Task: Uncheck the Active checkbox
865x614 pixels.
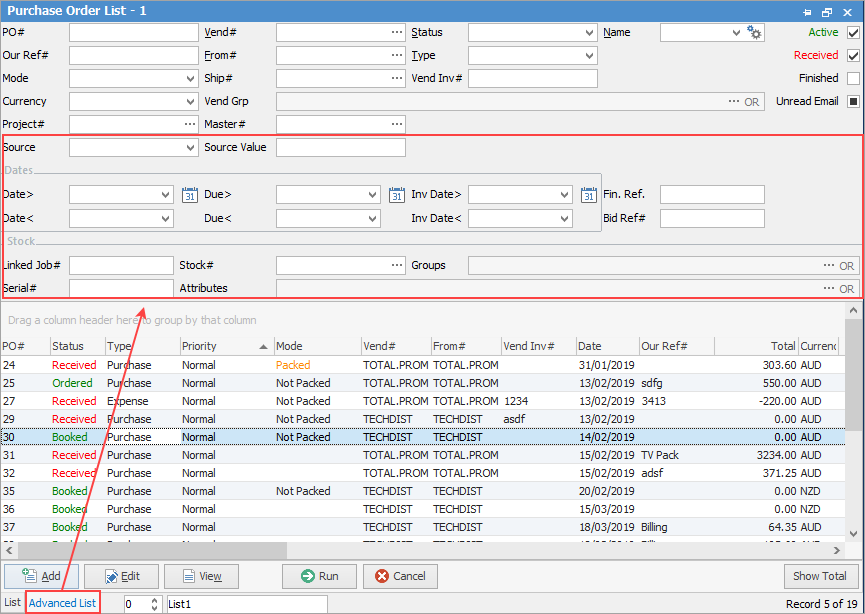Action: point(853,33)
